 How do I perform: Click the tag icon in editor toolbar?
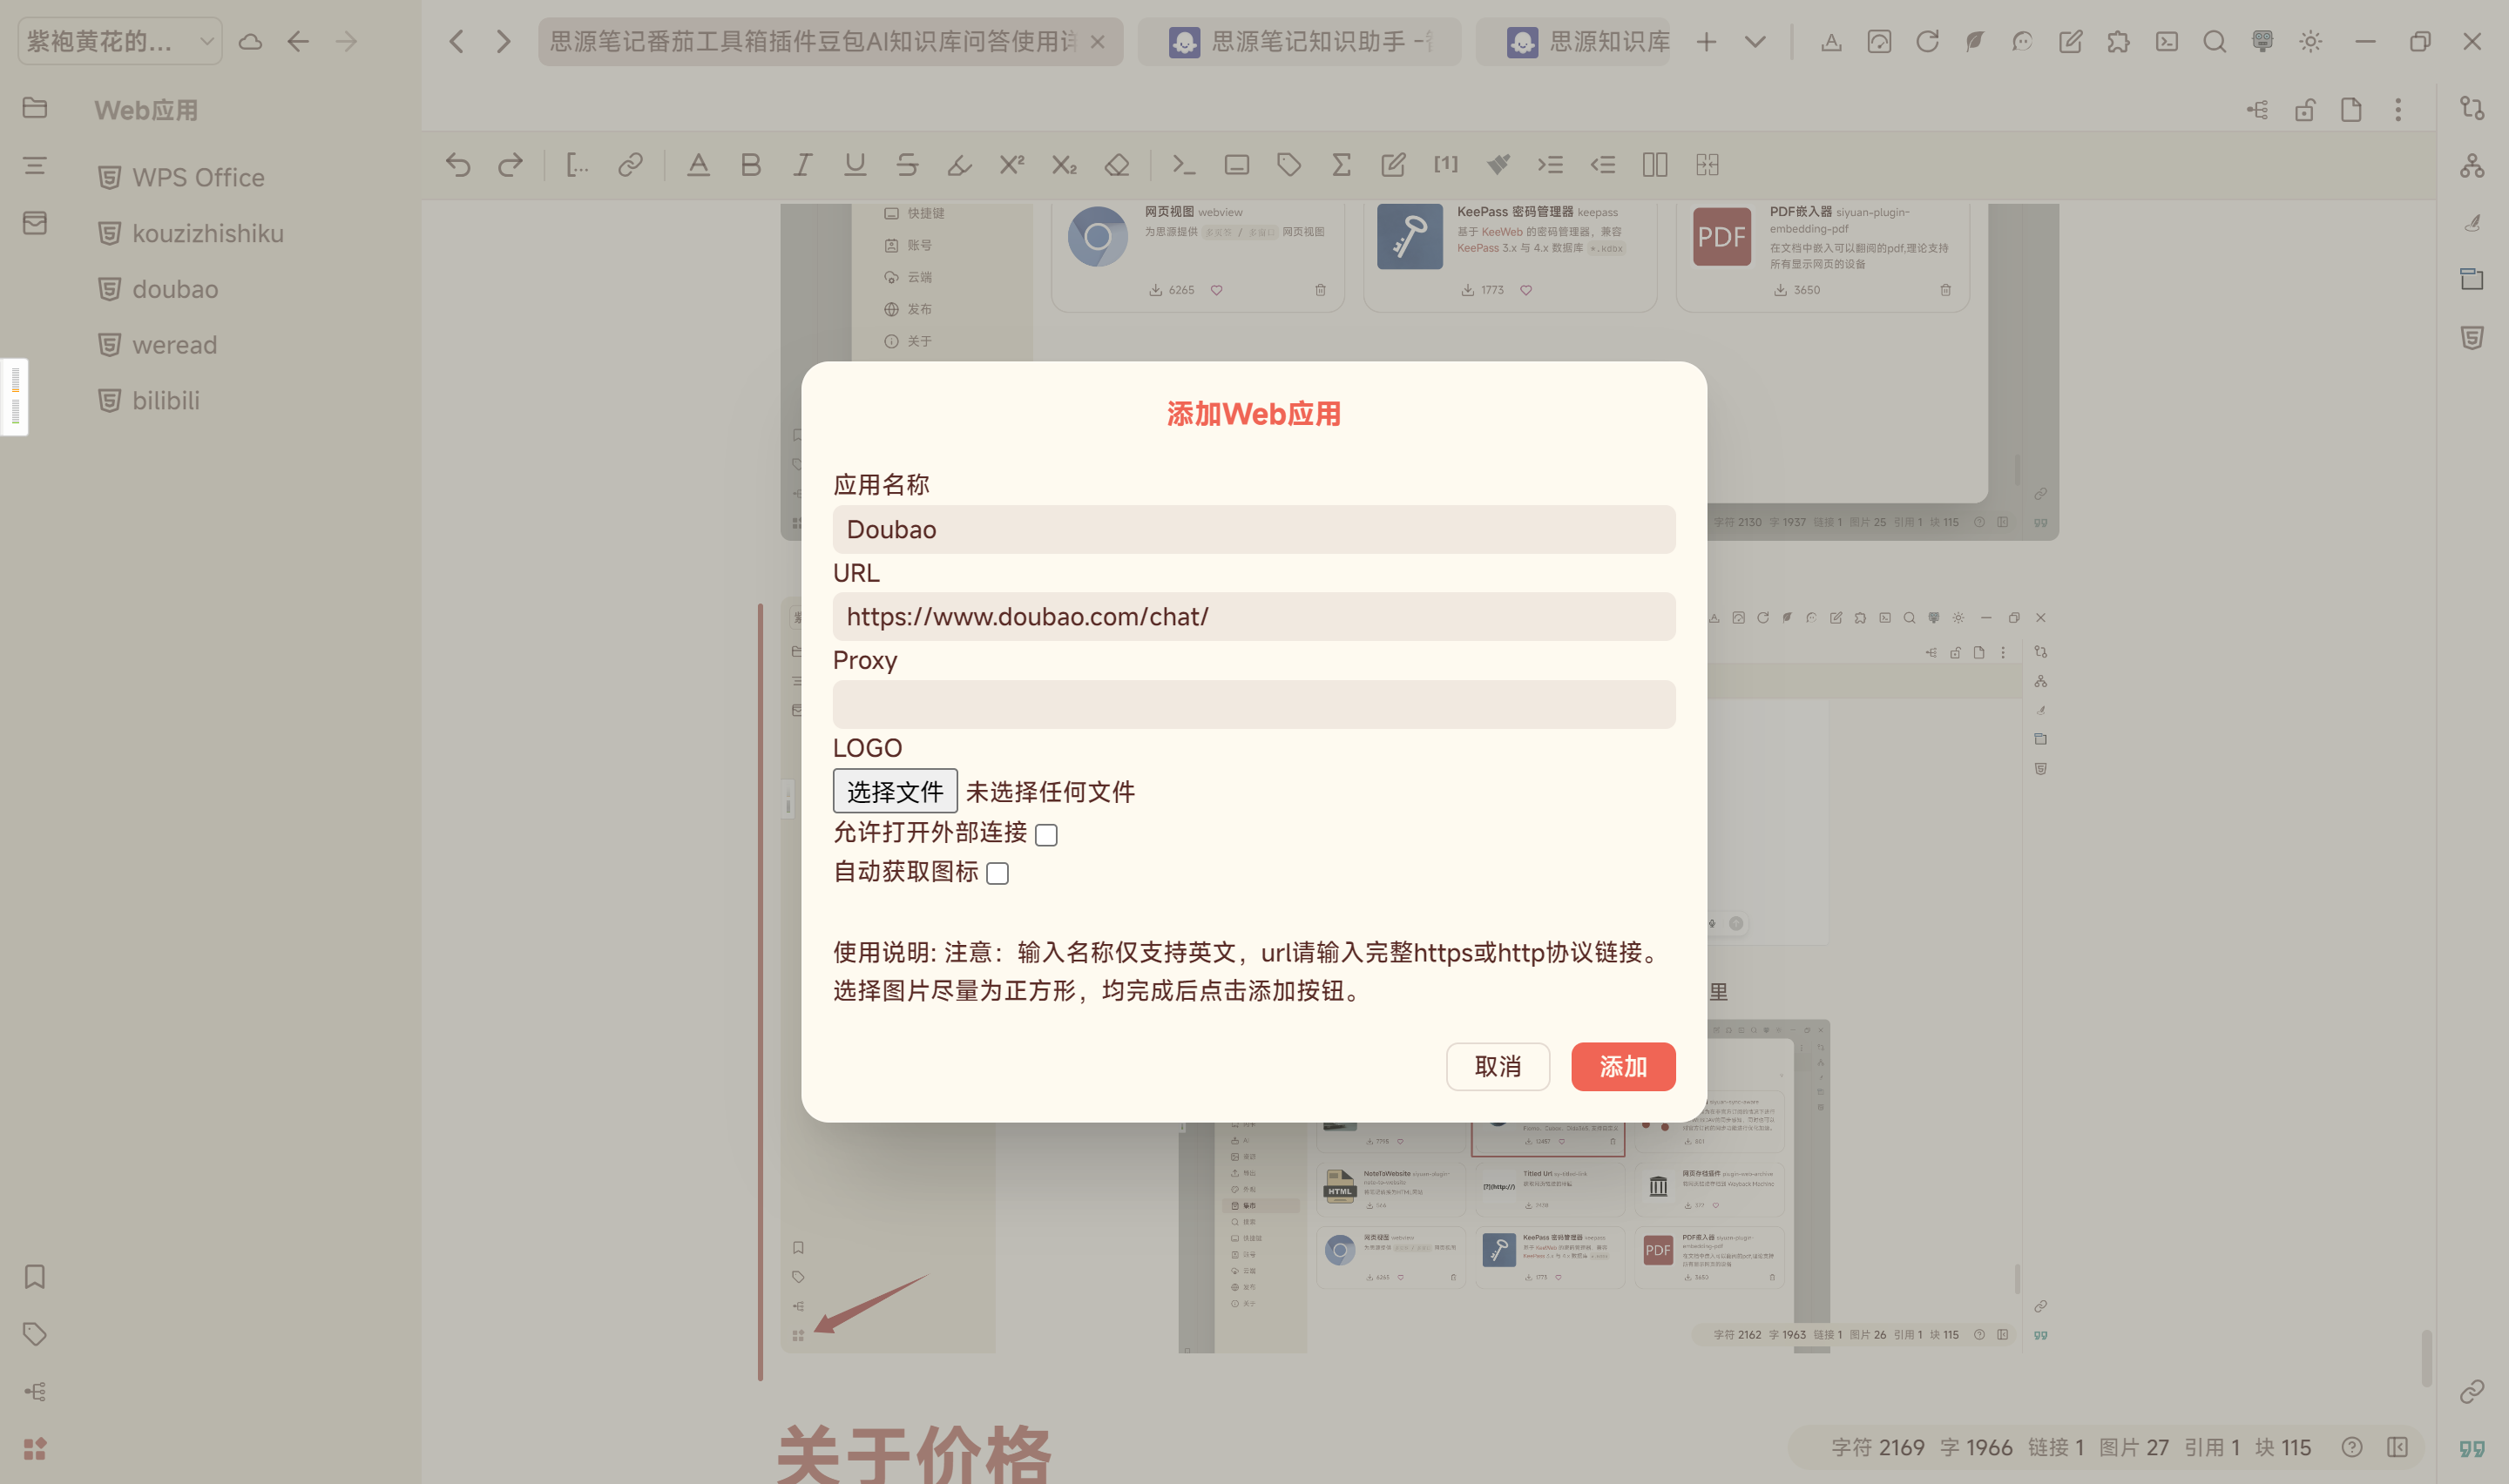coord(1289,165)
